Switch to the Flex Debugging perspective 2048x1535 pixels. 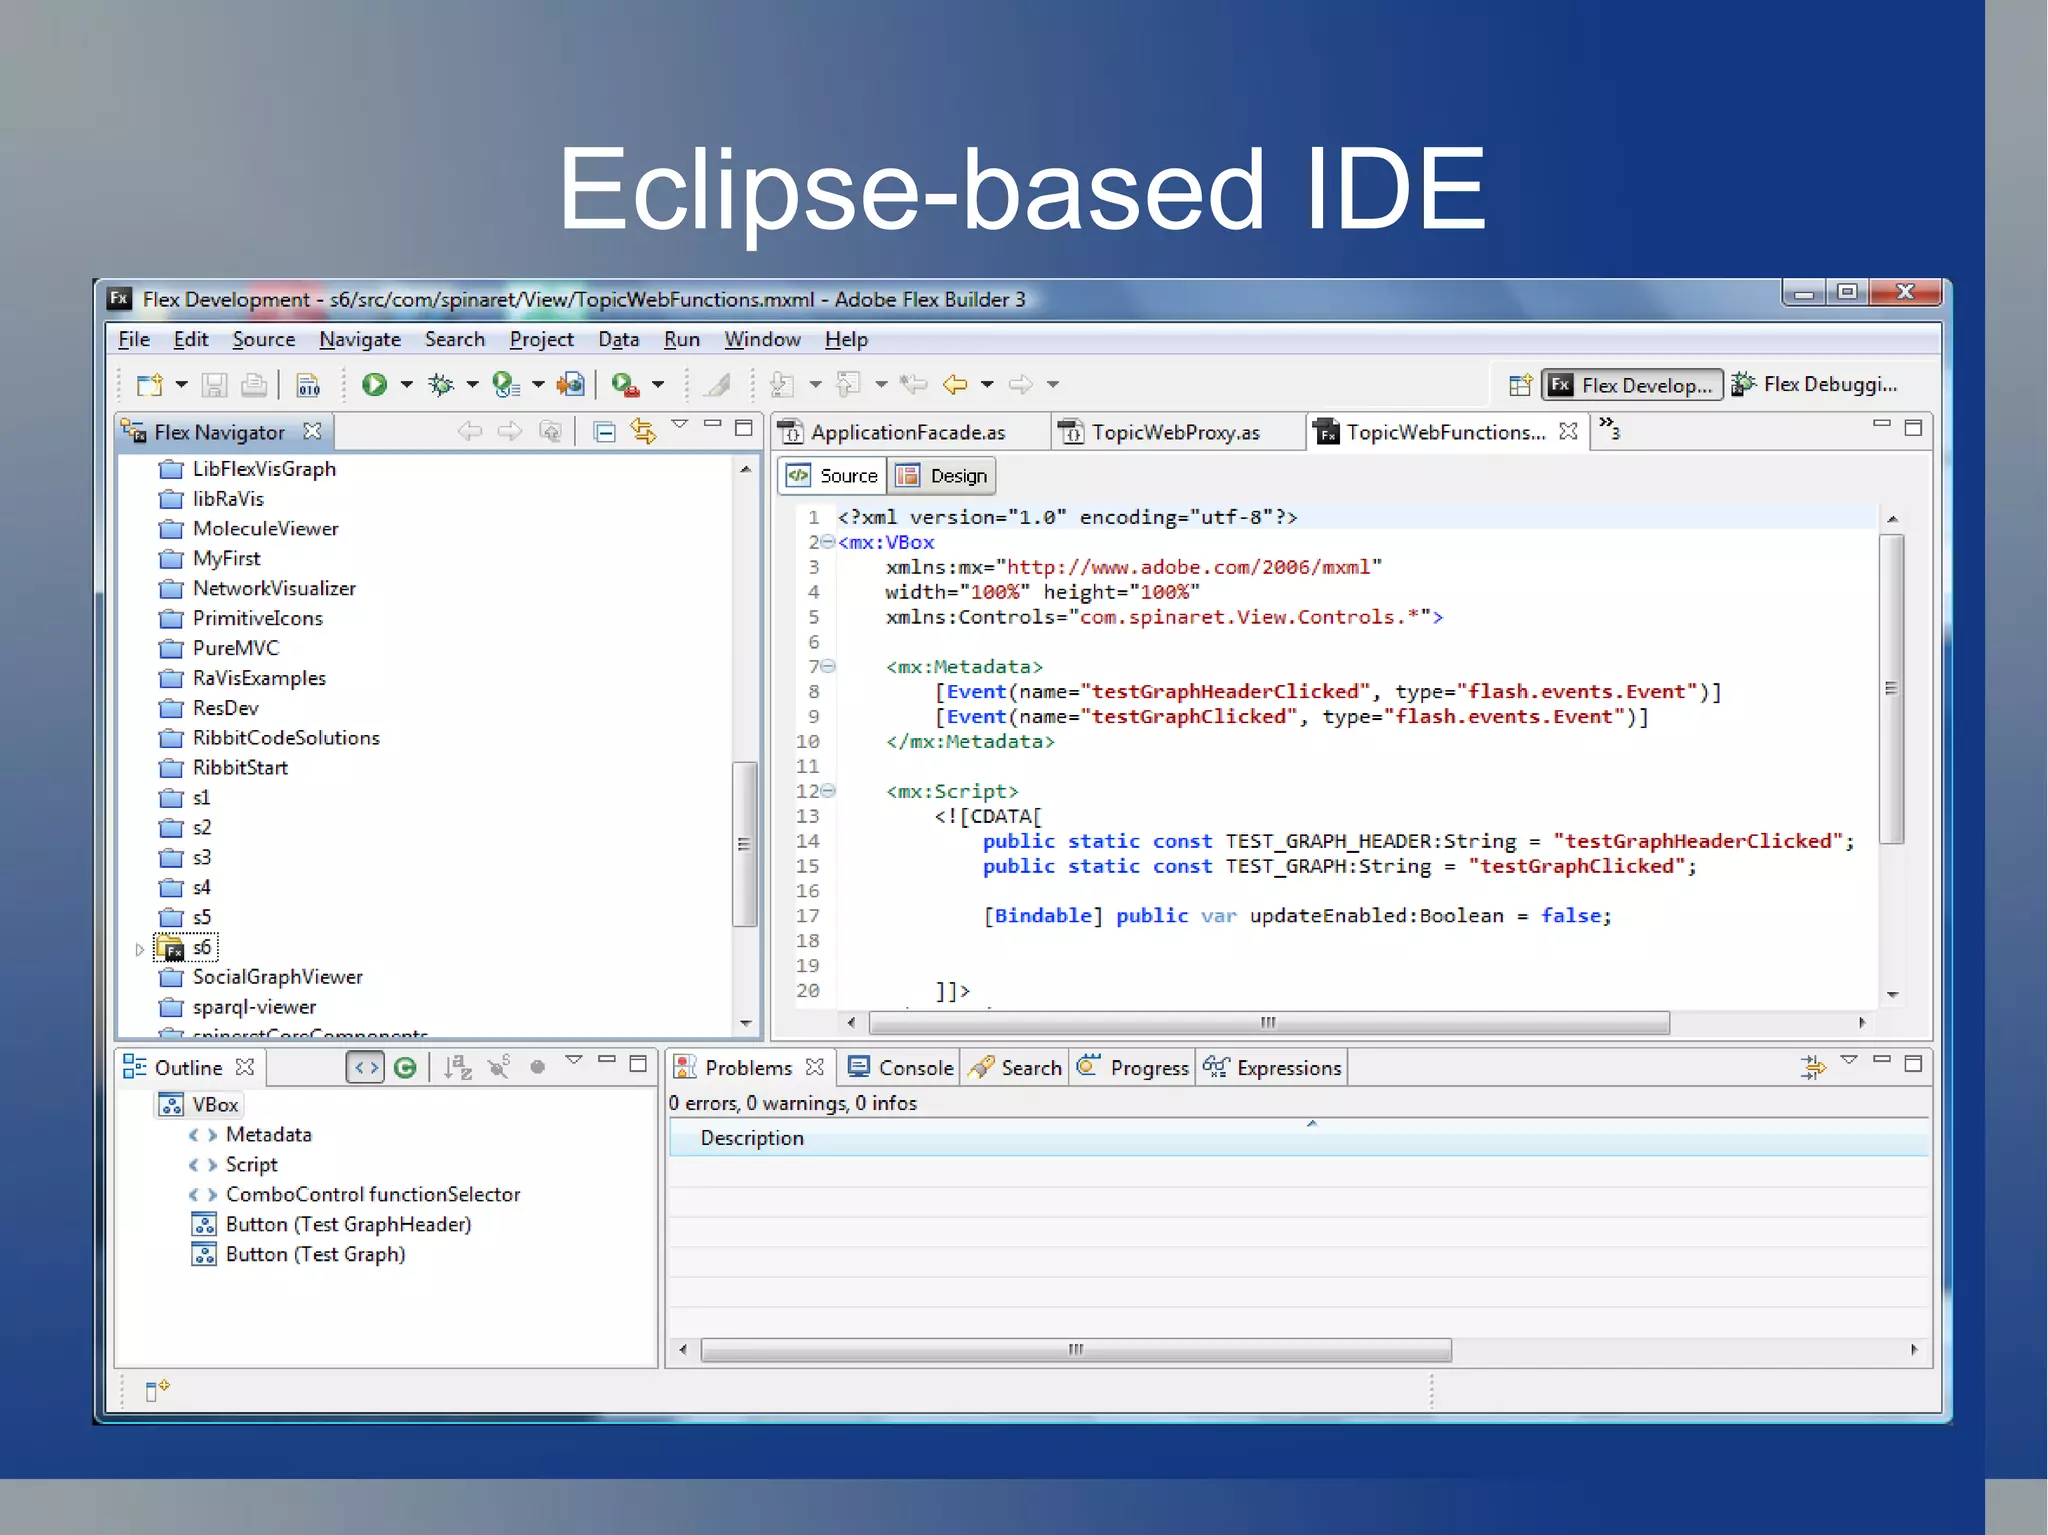coord(1814,385)
